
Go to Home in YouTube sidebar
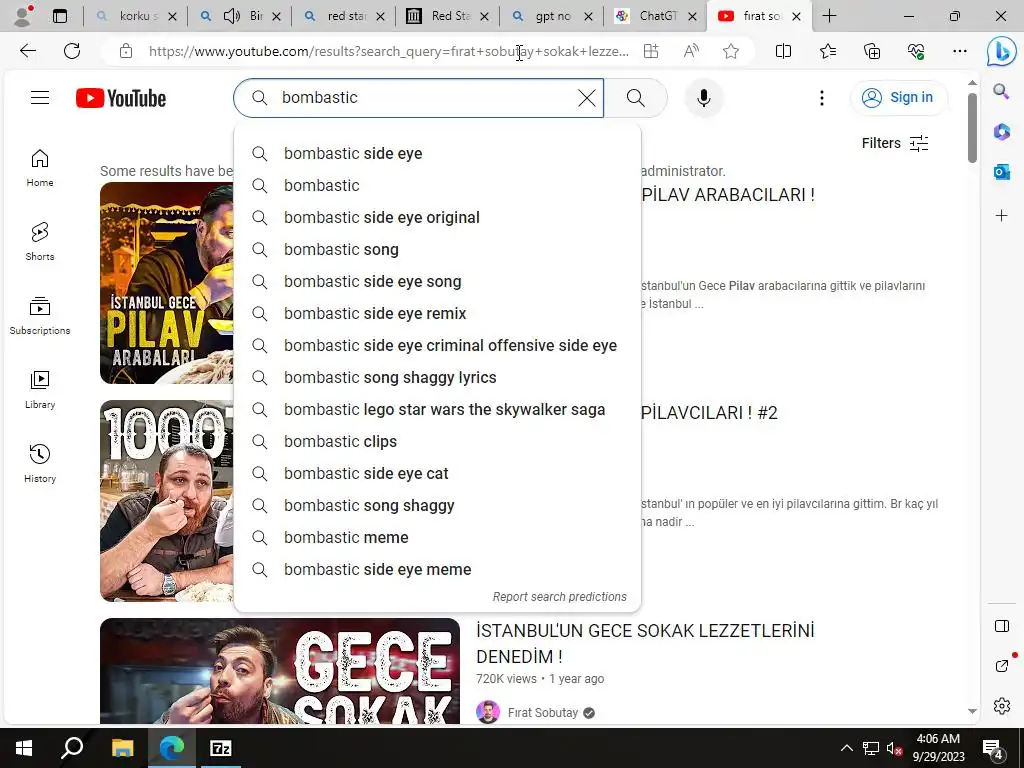(x=40, y=167)
